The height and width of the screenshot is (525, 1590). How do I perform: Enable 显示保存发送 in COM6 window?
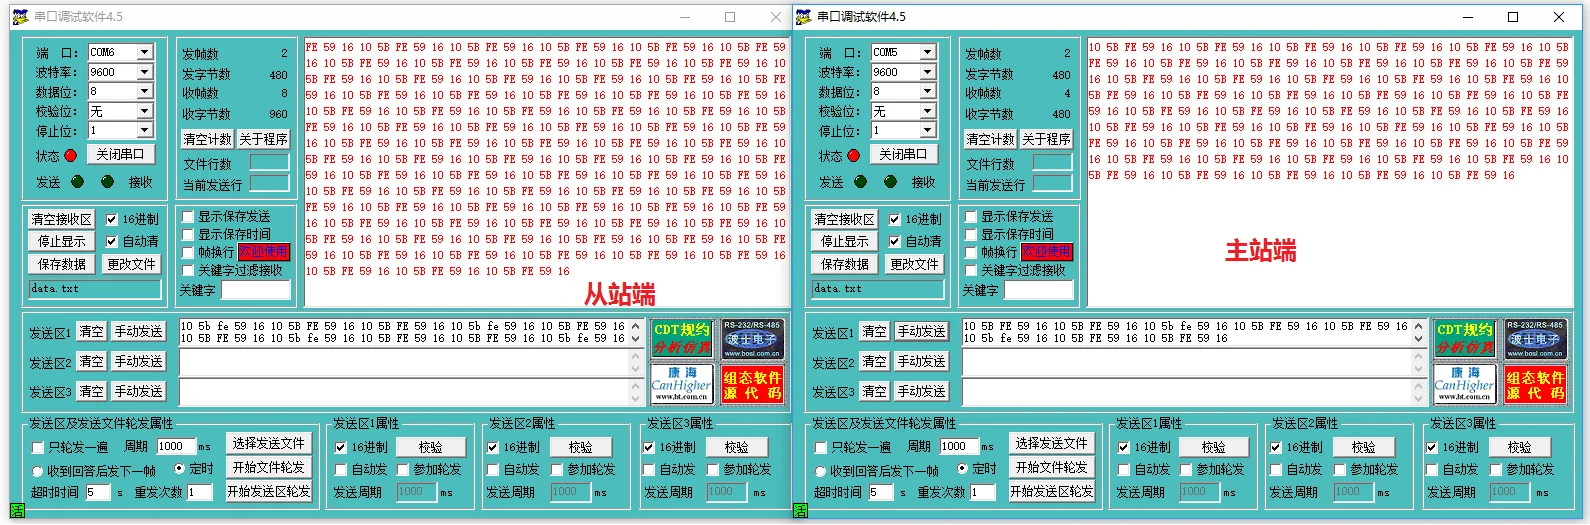[x=188, y=216]
